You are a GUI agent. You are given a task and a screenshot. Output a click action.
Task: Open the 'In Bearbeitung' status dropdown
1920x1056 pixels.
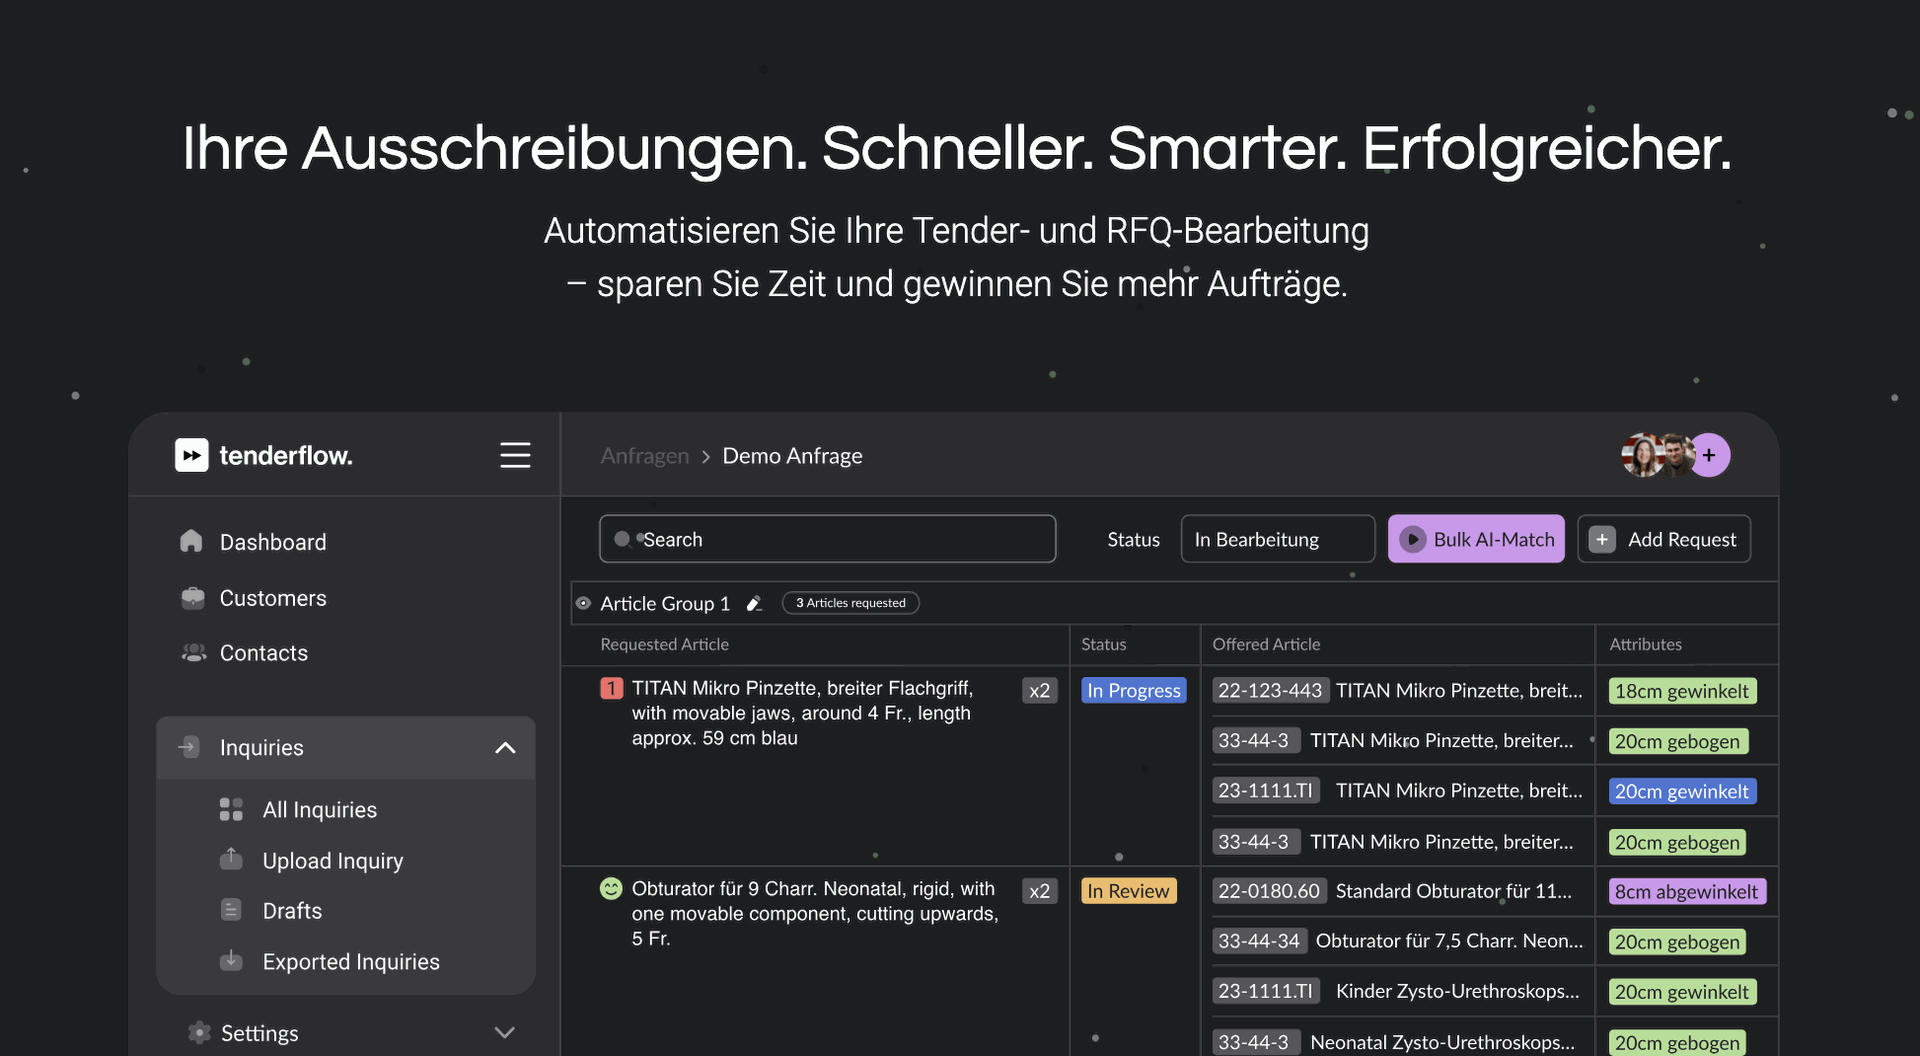coord(1277,539)
